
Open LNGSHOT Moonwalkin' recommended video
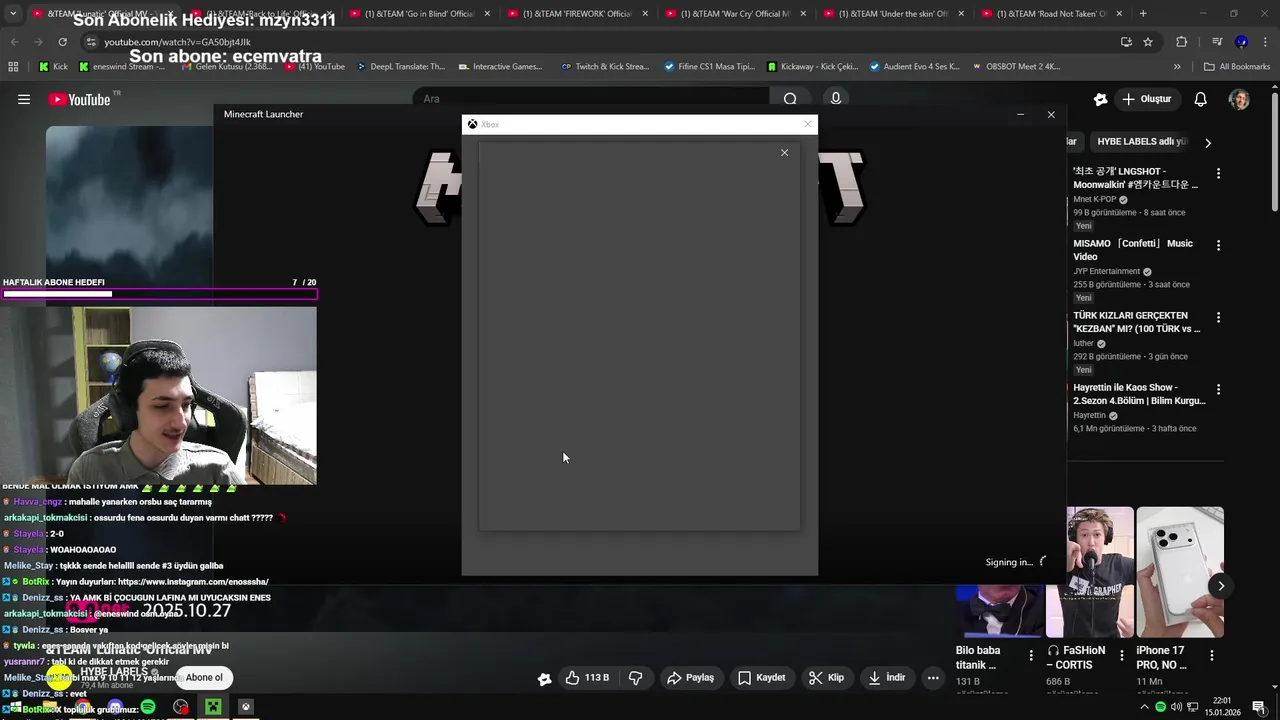coord(1135,178)
